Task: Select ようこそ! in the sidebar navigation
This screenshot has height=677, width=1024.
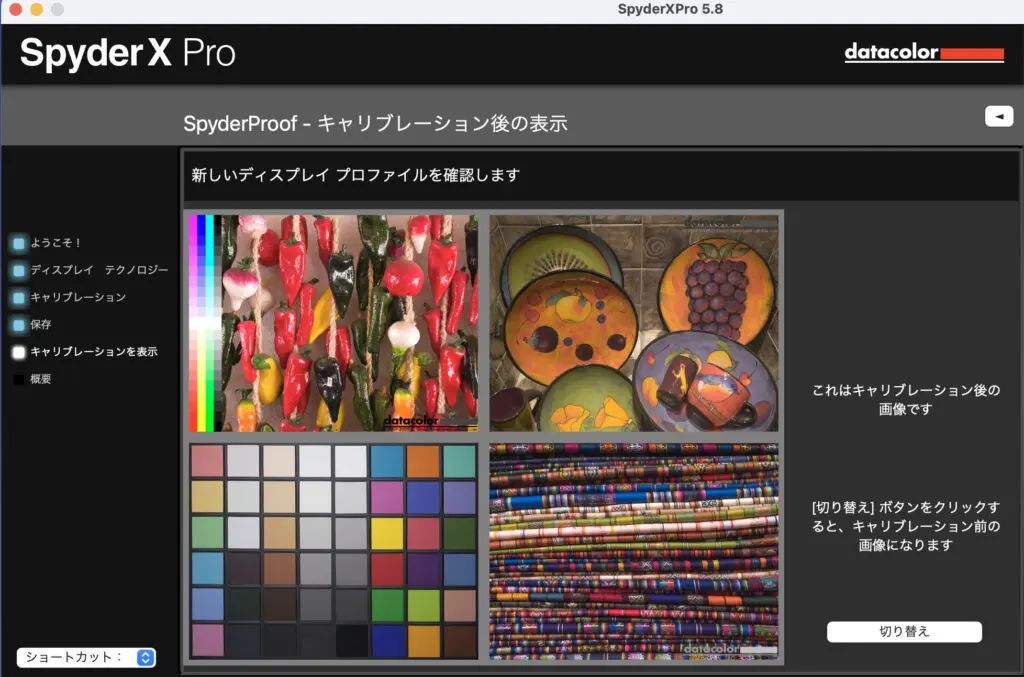Action: 58,241
